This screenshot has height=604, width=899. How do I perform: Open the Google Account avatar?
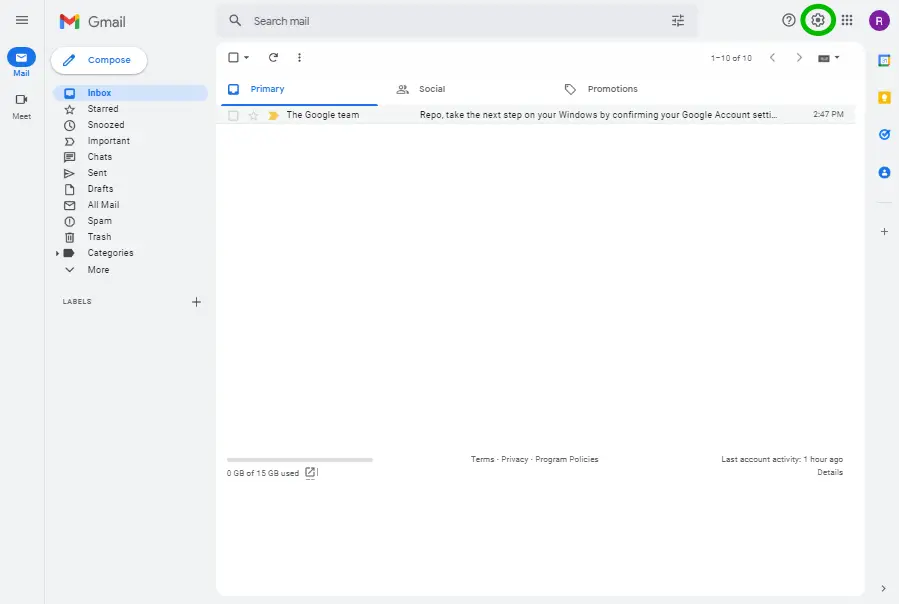879,21
